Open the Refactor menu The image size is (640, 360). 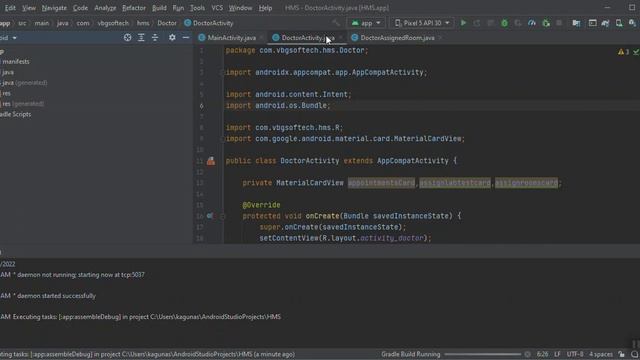coord(133,8)
